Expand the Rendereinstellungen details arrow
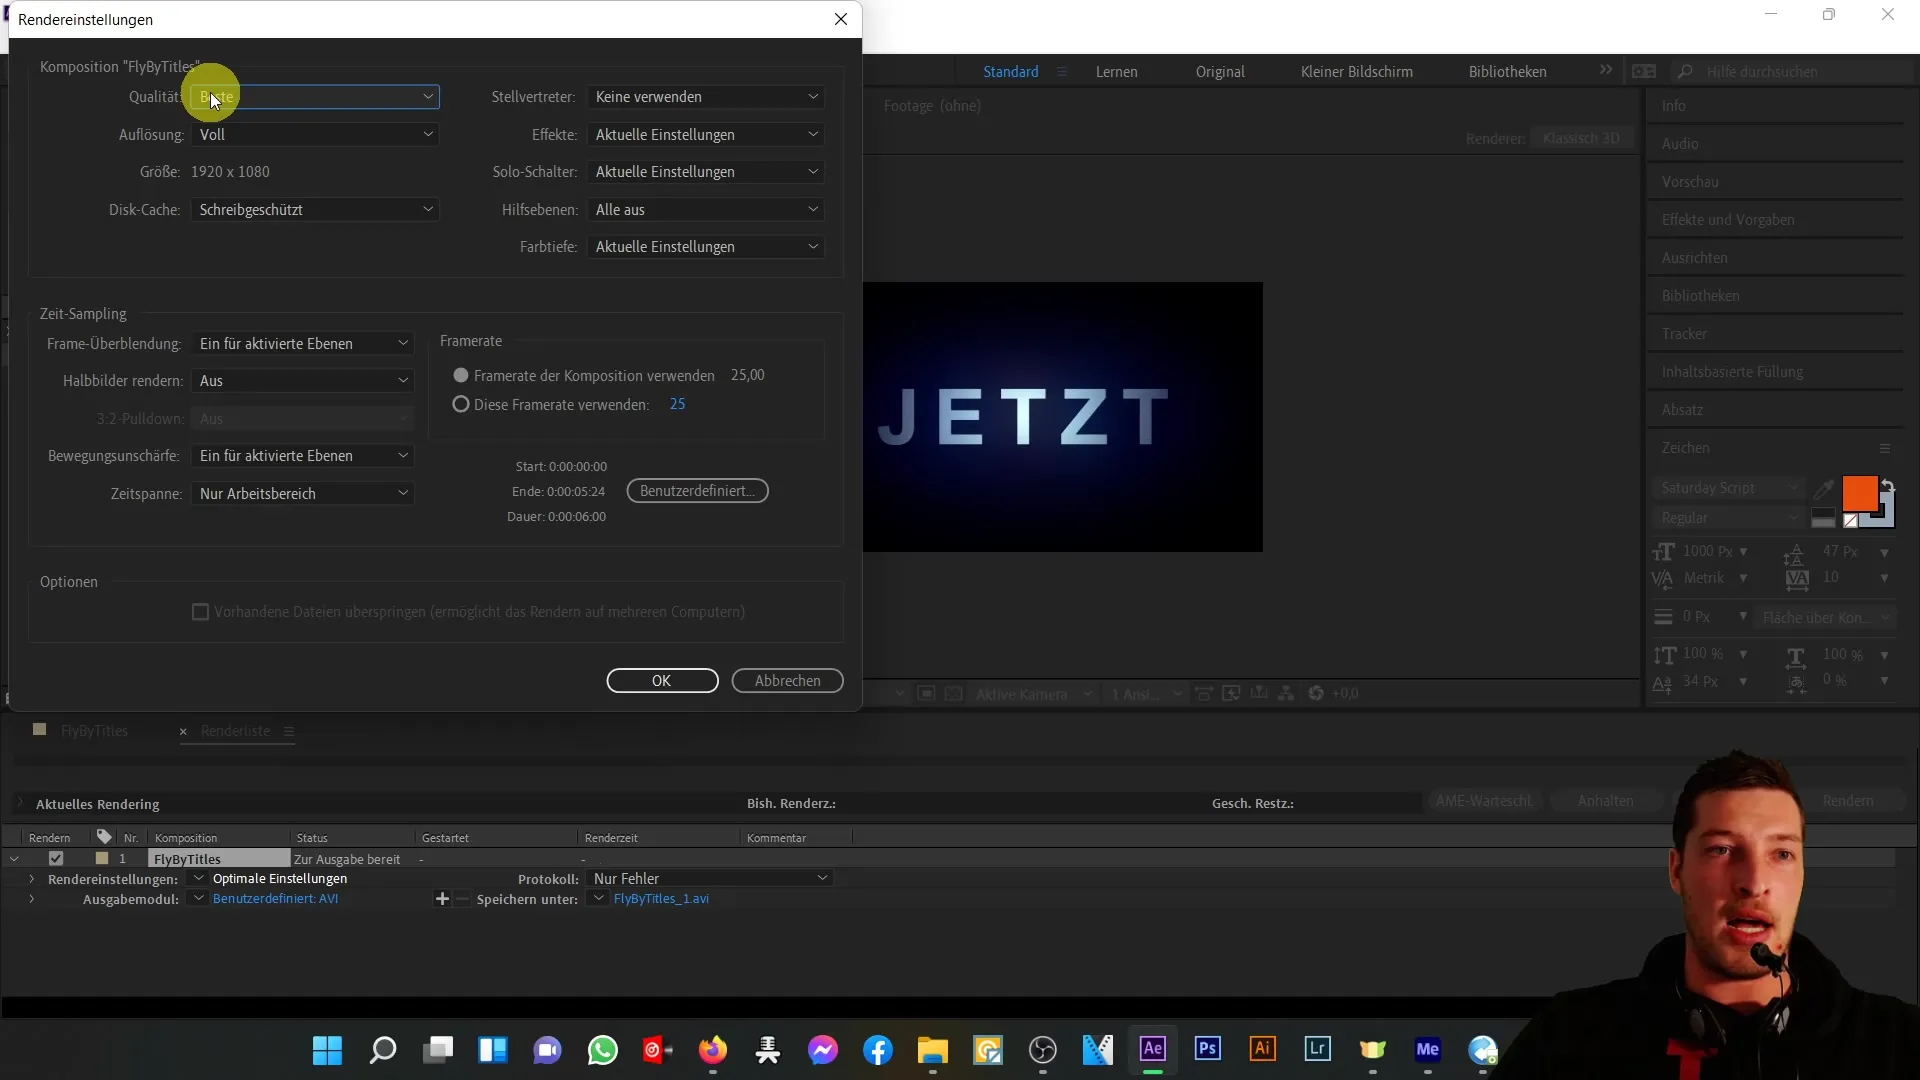The image size is (1920, 1080). pyautogui.click(x=32, y=879)
